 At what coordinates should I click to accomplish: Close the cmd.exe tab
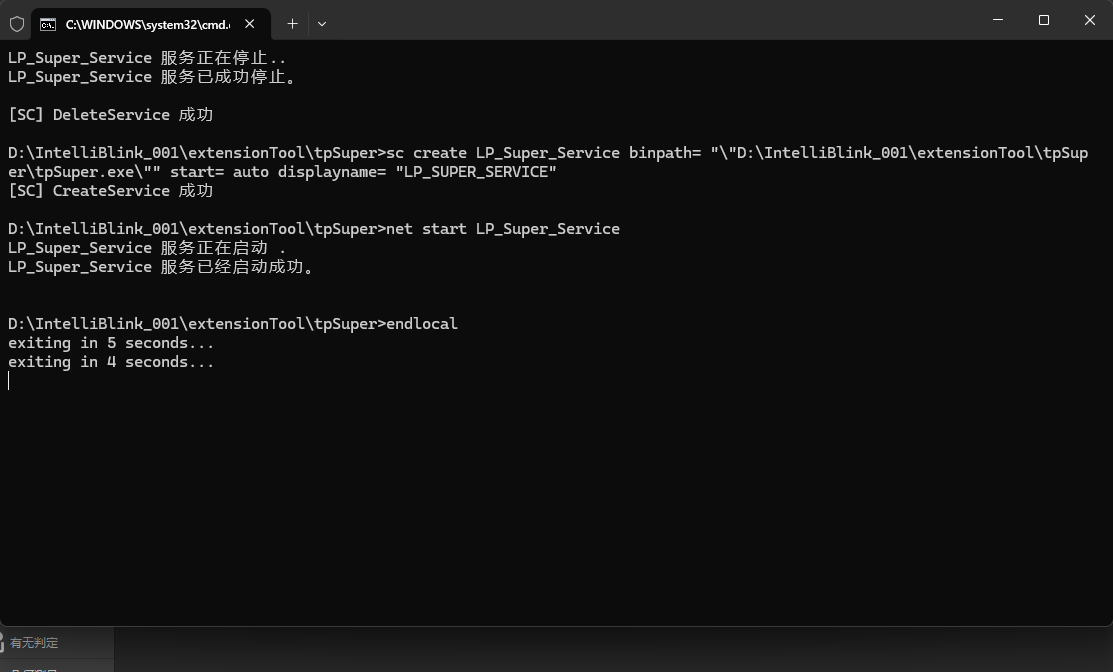tap(250, 24)
